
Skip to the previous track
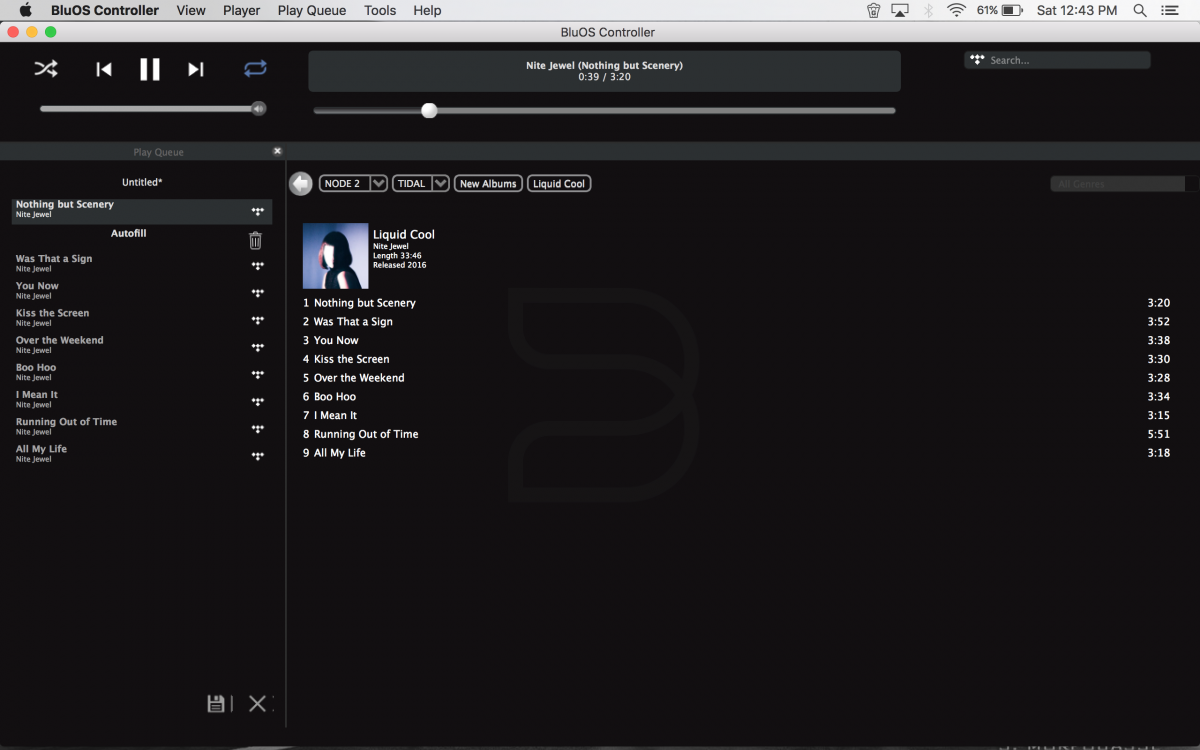coord(104,69)
